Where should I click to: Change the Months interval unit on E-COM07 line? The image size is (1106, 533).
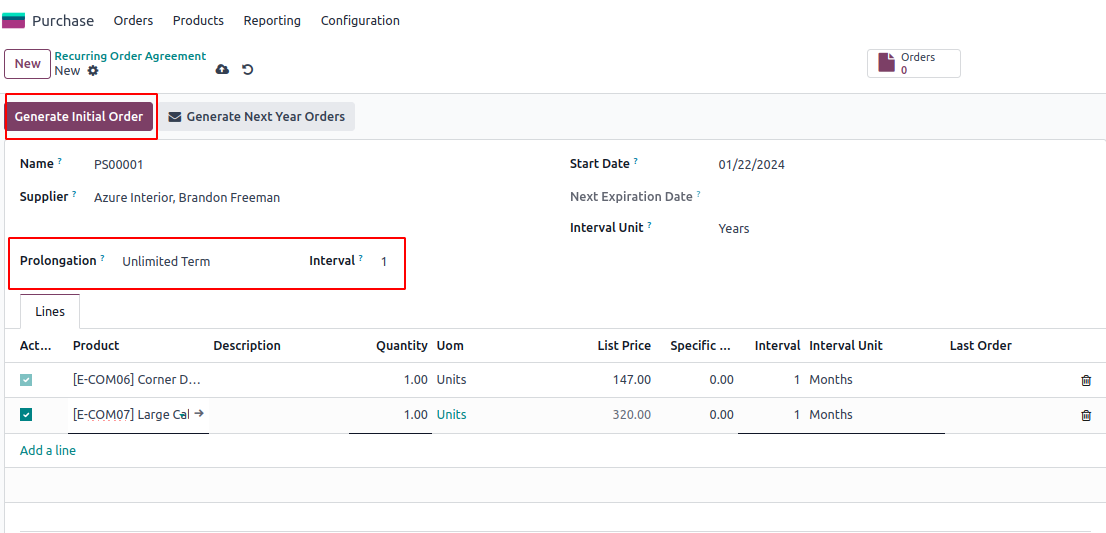[870, 415]
